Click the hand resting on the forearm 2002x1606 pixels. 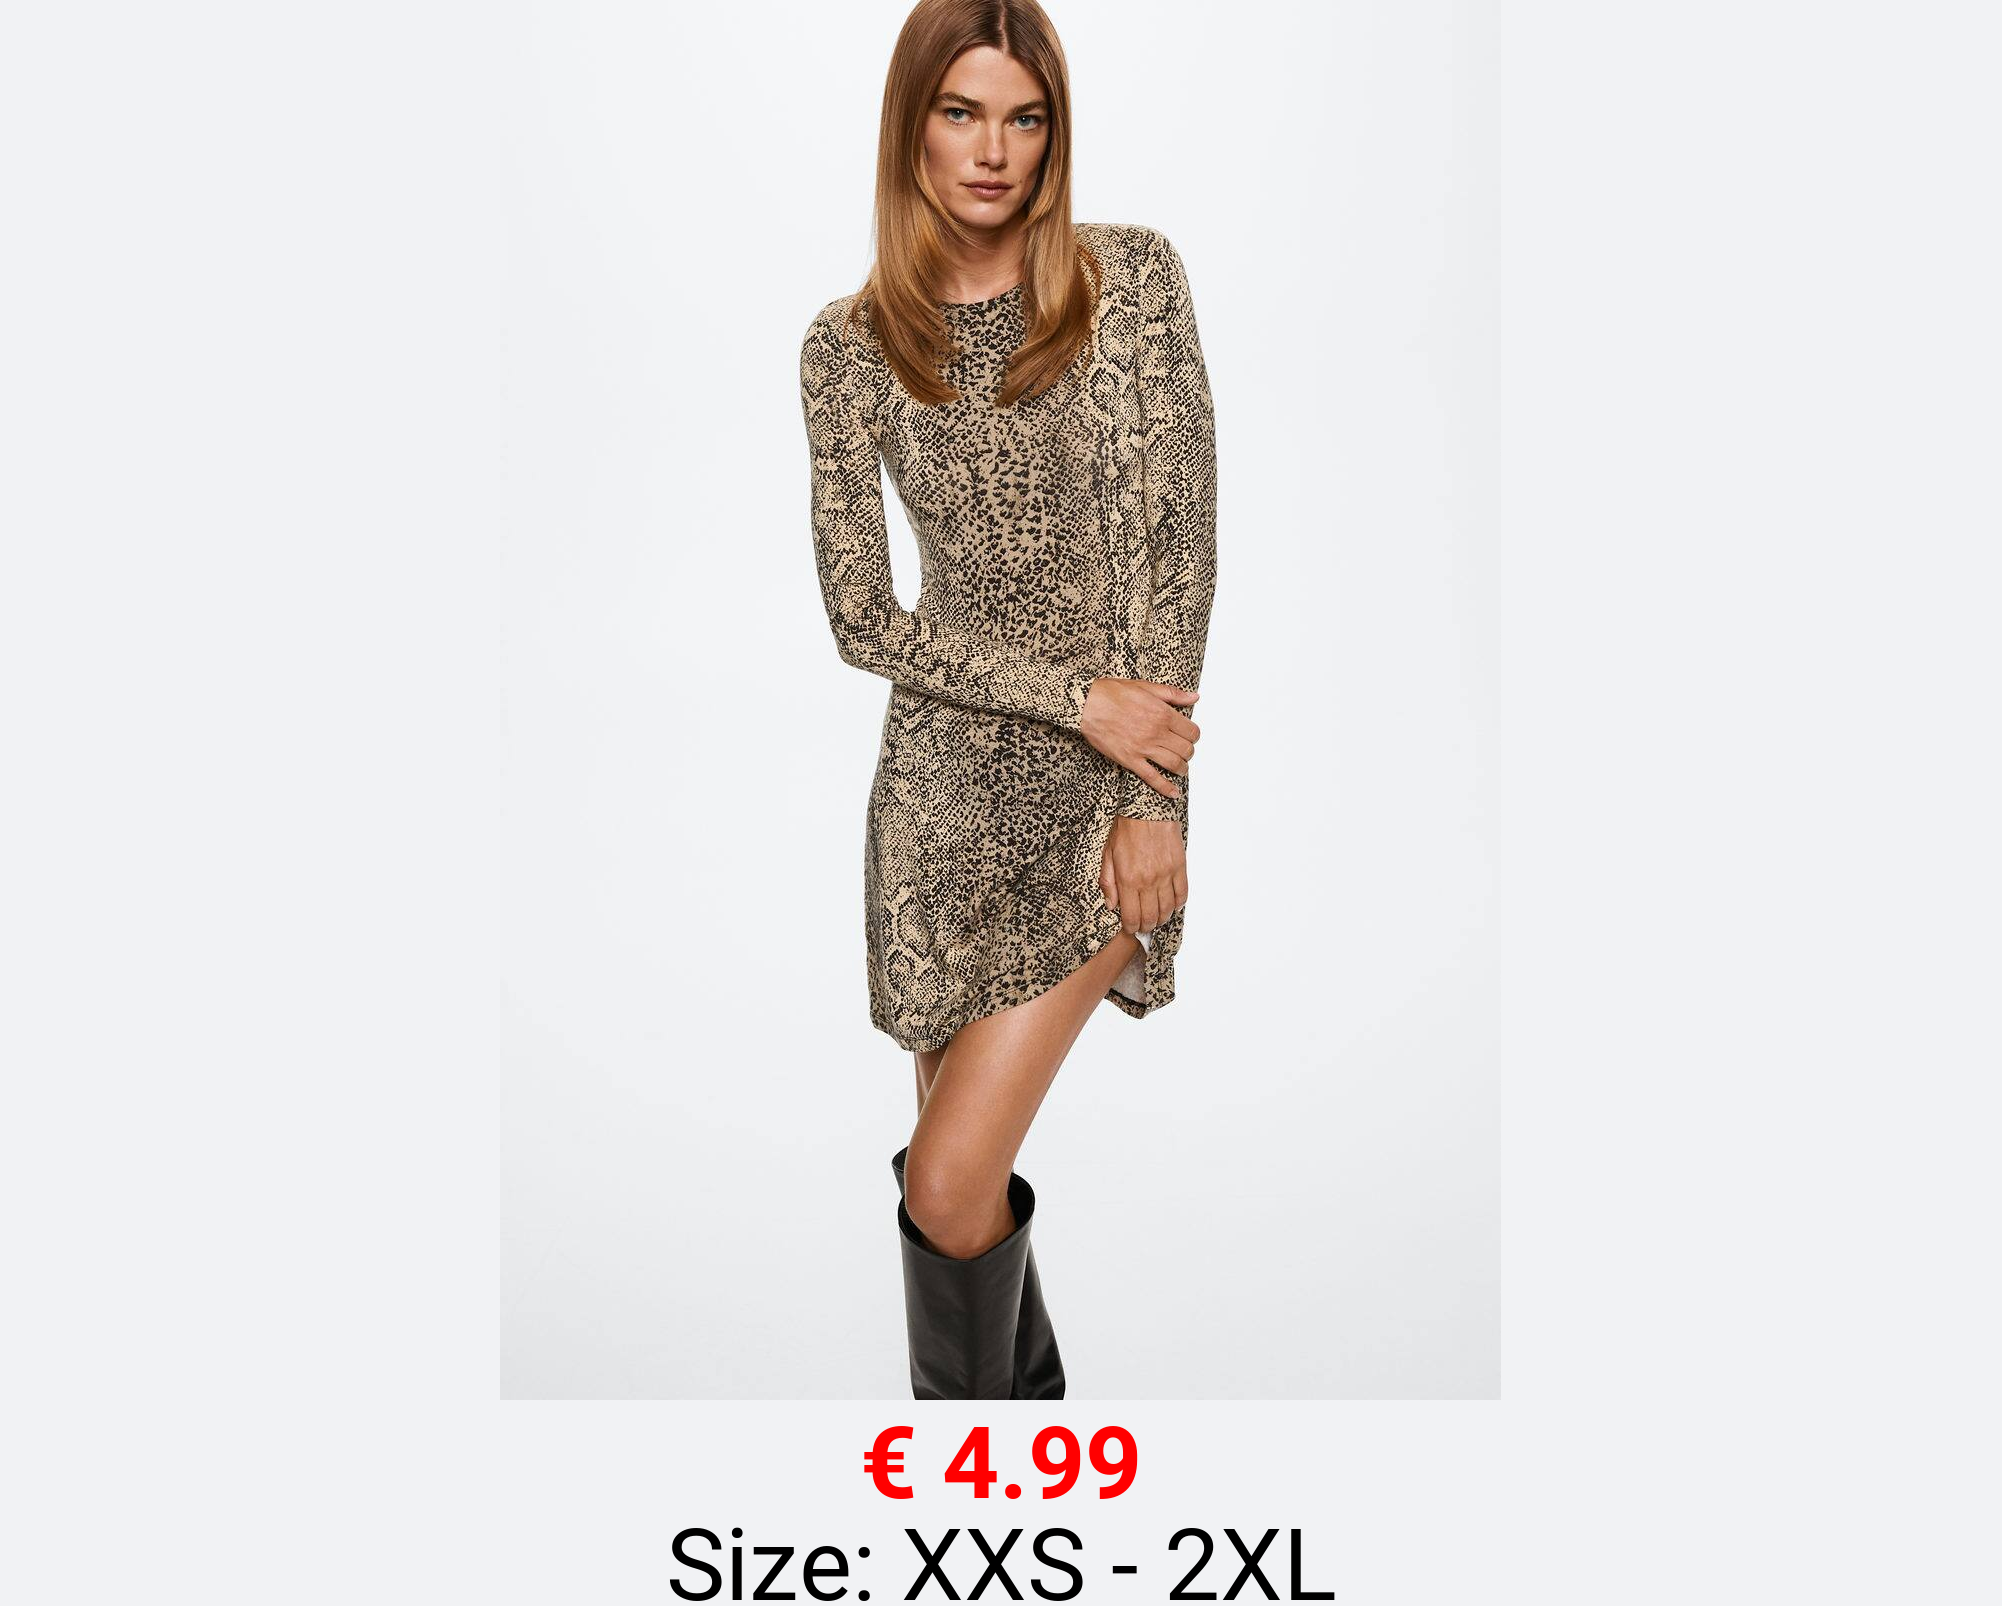pyautogui.click(x=1142, y=730)
